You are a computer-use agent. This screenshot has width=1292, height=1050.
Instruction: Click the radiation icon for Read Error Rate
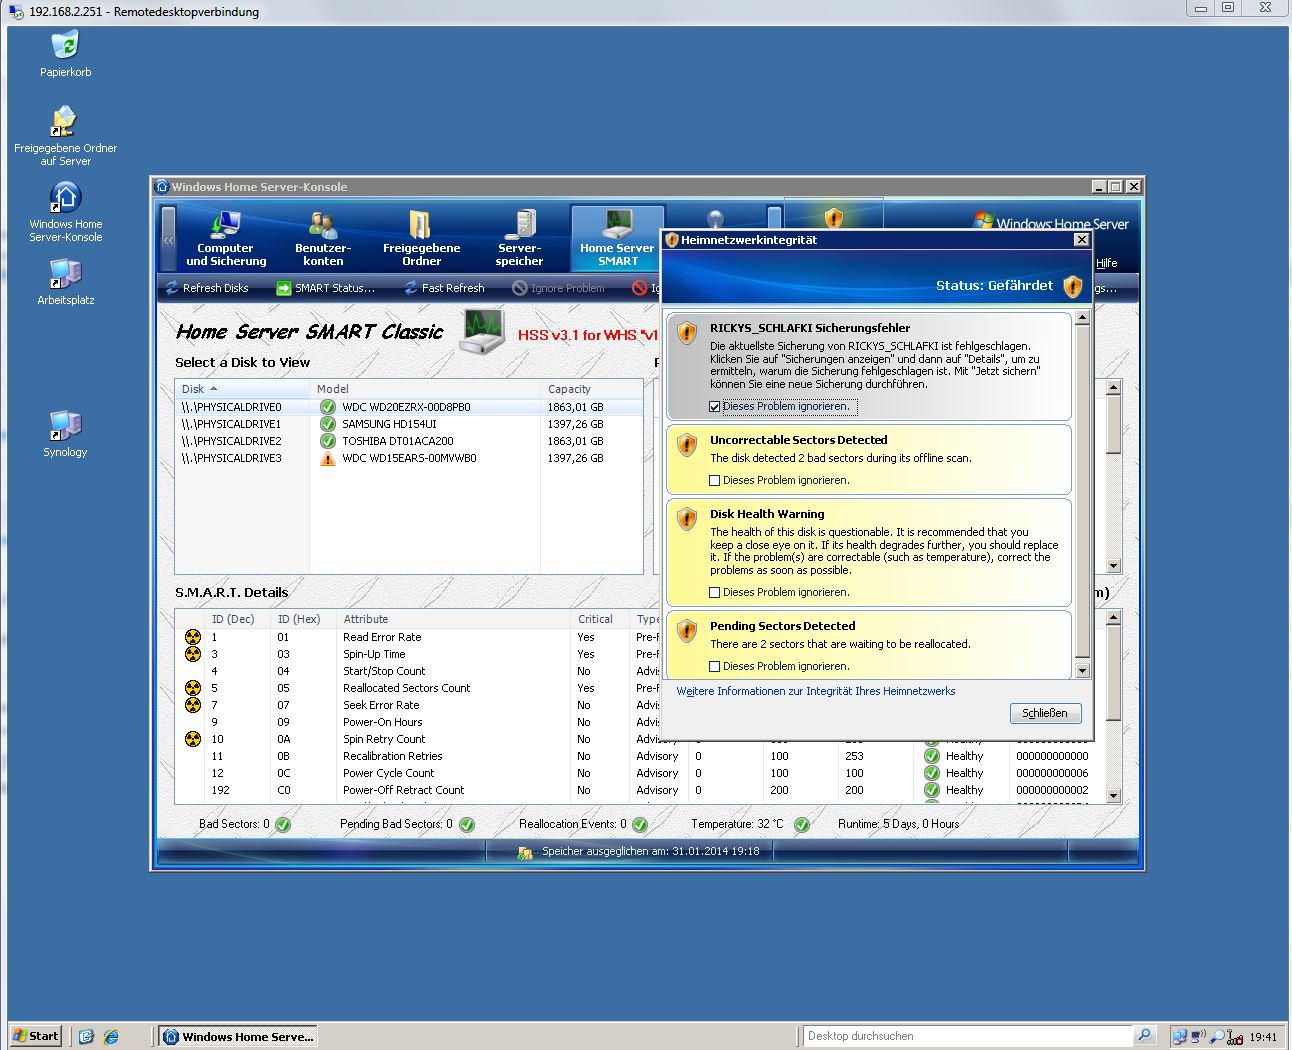tap(193, 637)
